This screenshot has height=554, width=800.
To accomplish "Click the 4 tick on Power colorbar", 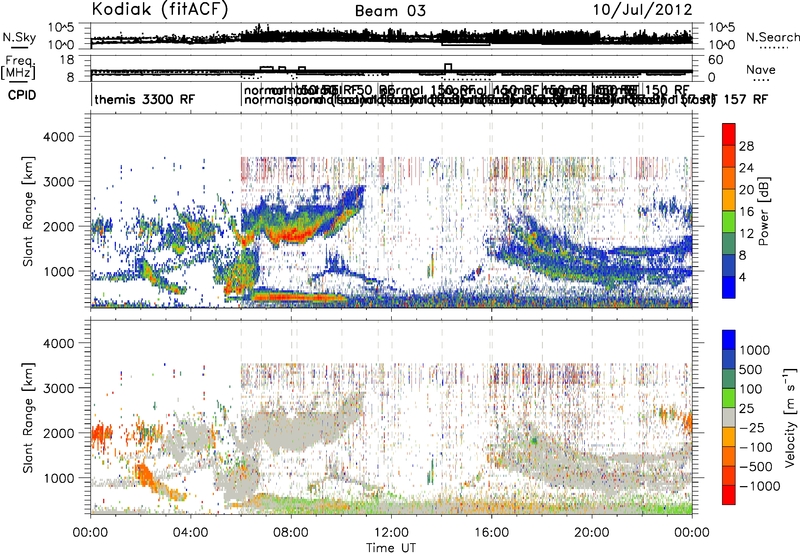I will pos(742,277).
